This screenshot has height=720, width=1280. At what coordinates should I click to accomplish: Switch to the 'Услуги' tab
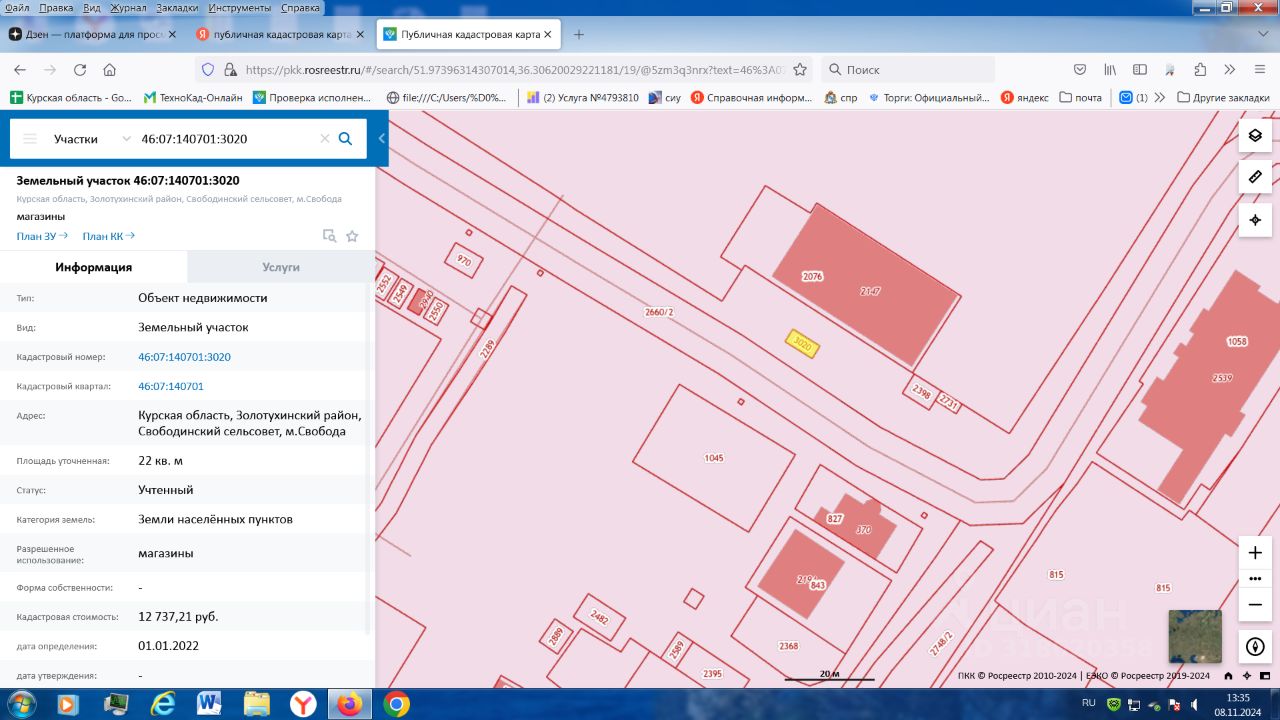click(x=281, y=267)
